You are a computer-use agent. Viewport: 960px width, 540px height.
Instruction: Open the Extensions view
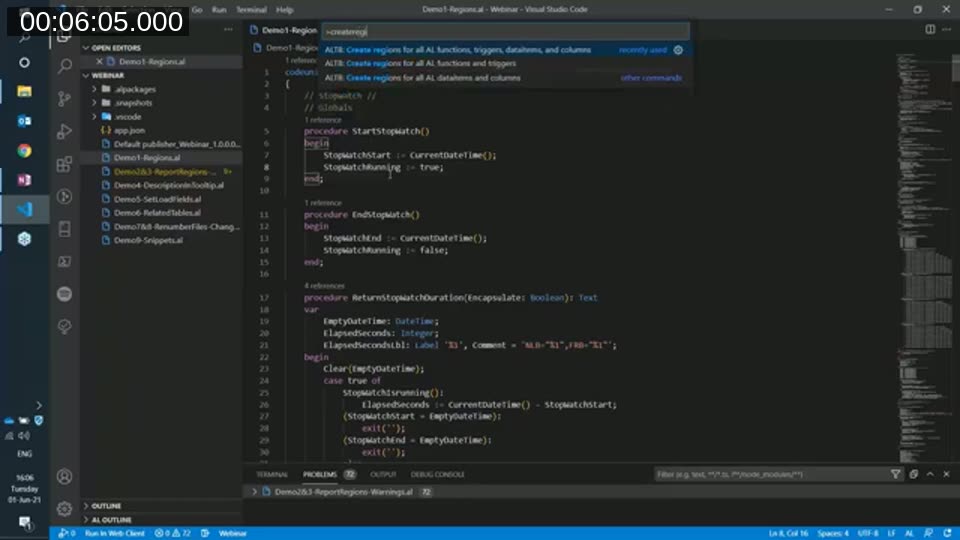pos(64,164)
